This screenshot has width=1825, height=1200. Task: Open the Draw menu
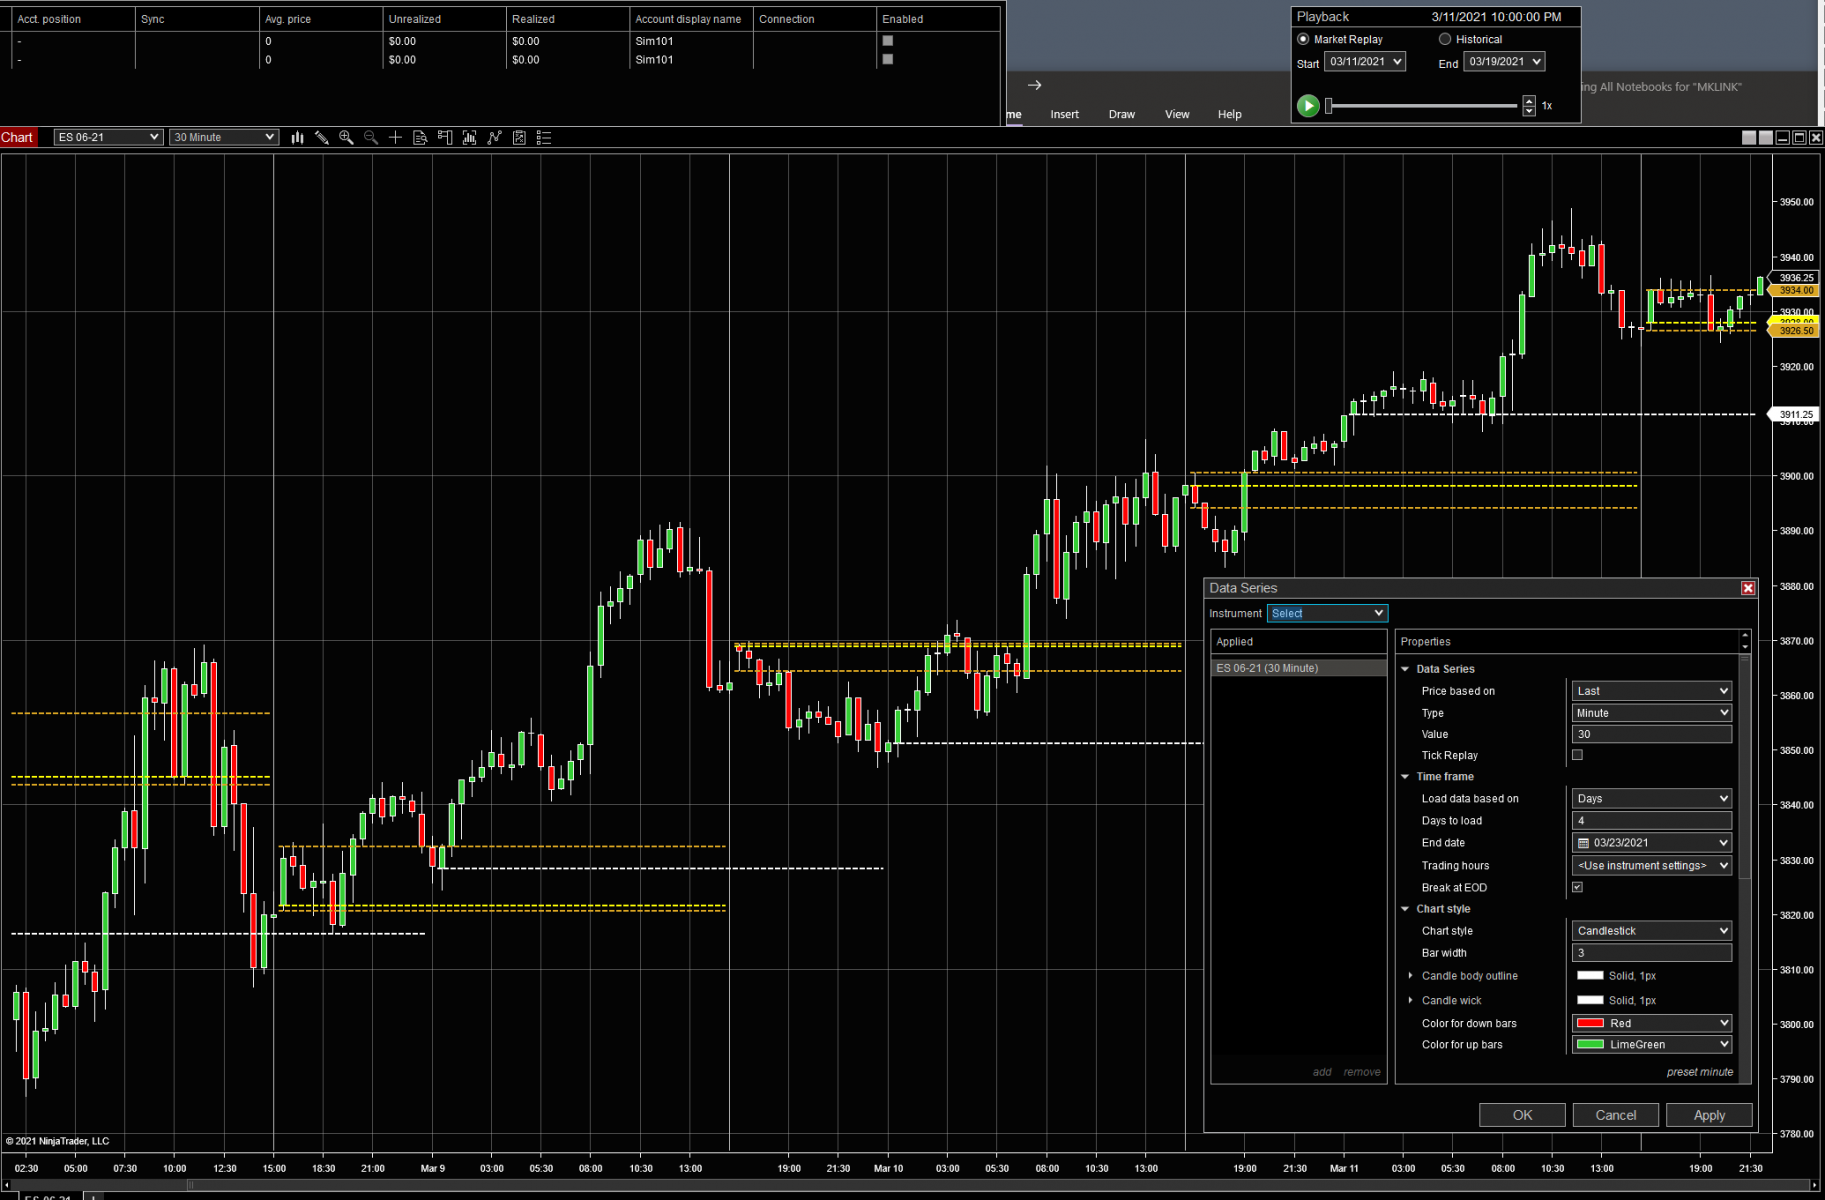pyautogui.click(x=1122, y=114)
